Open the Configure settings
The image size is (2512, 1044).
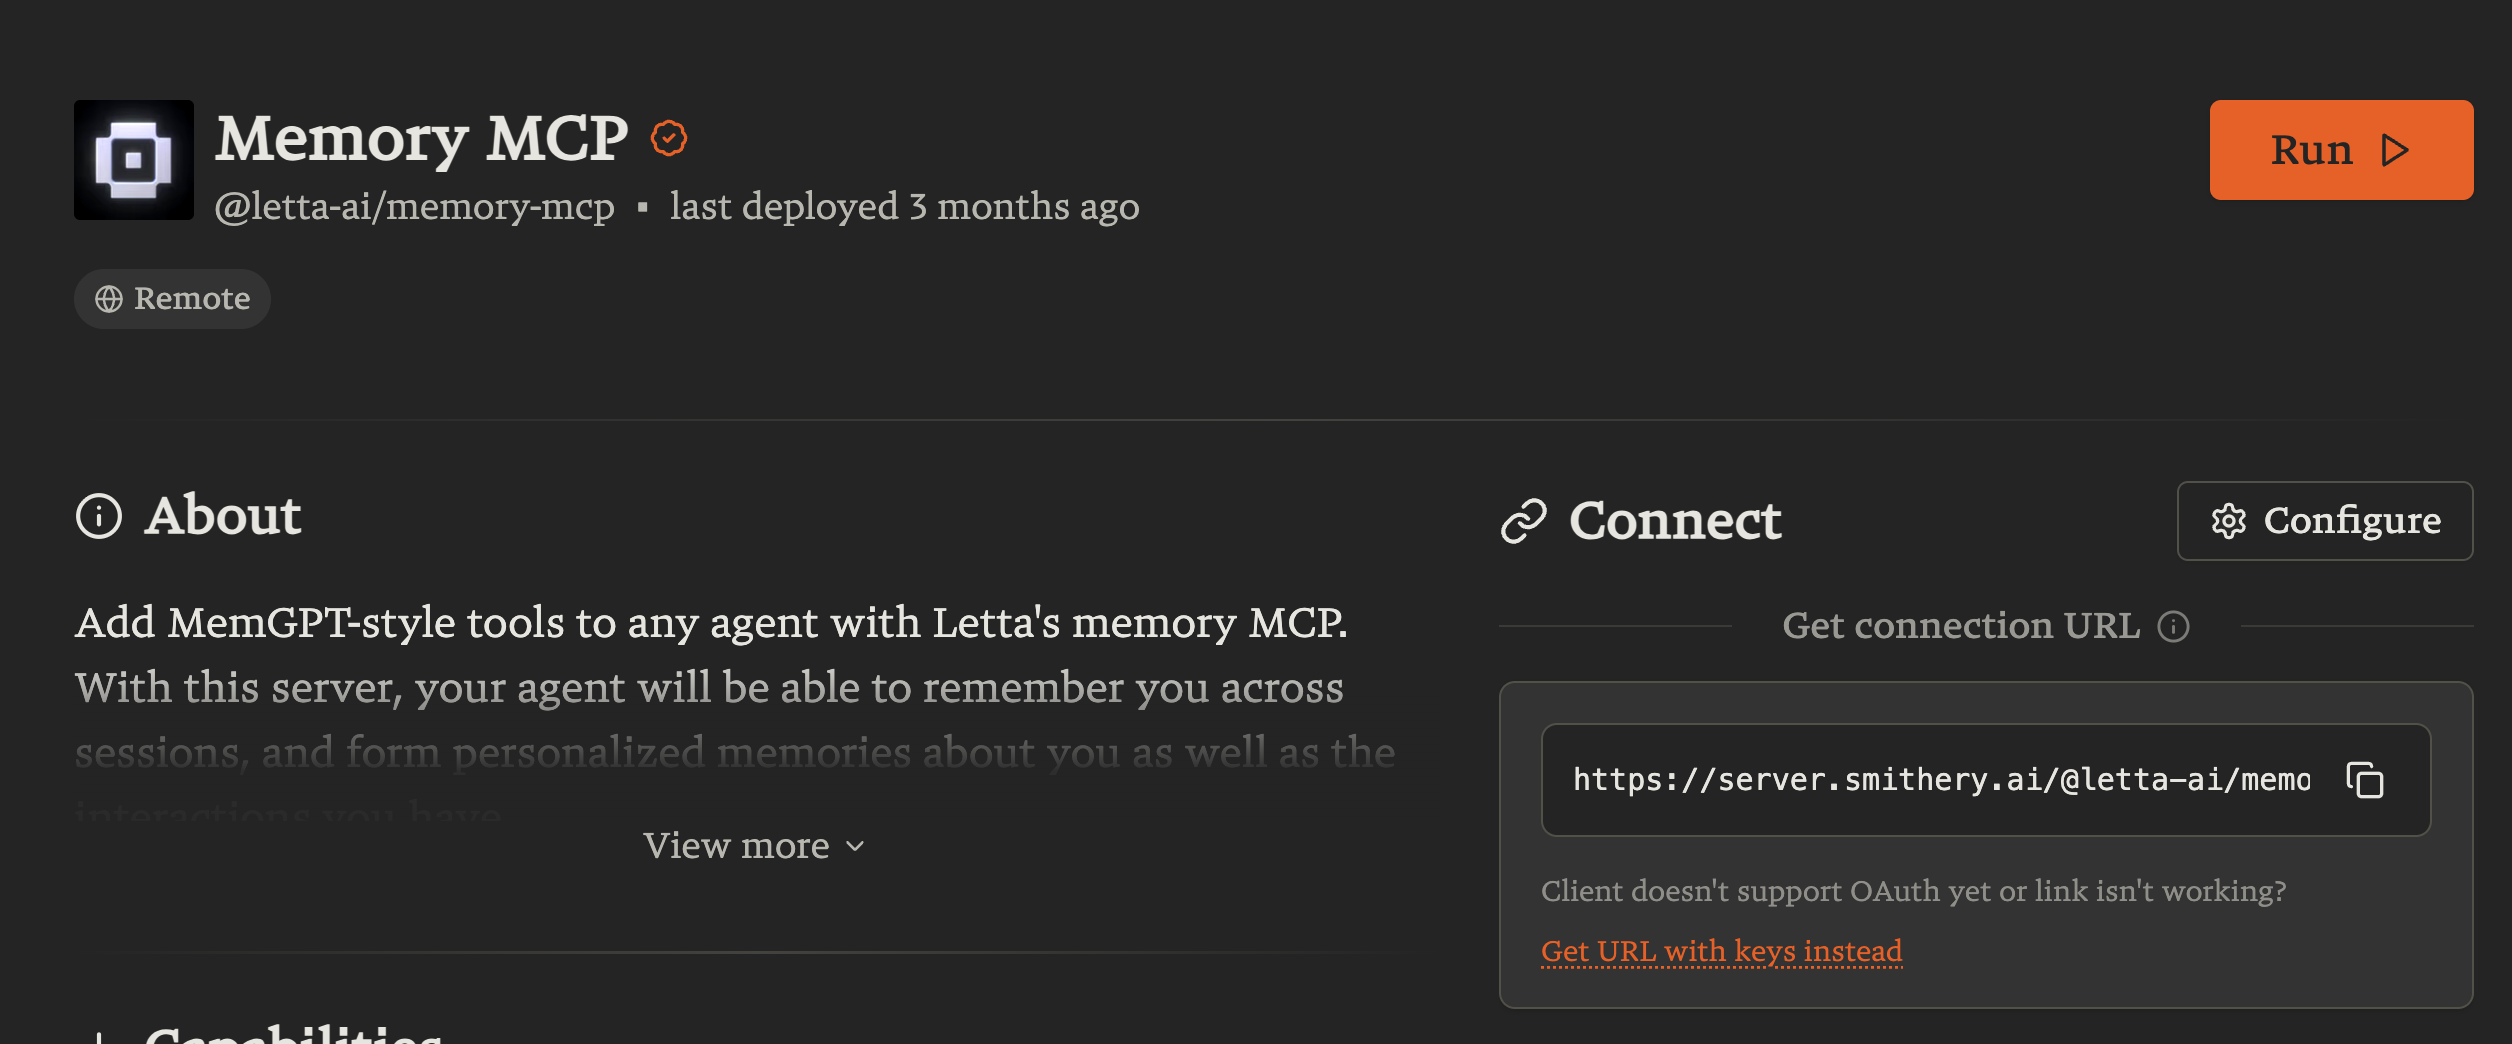2325,521
